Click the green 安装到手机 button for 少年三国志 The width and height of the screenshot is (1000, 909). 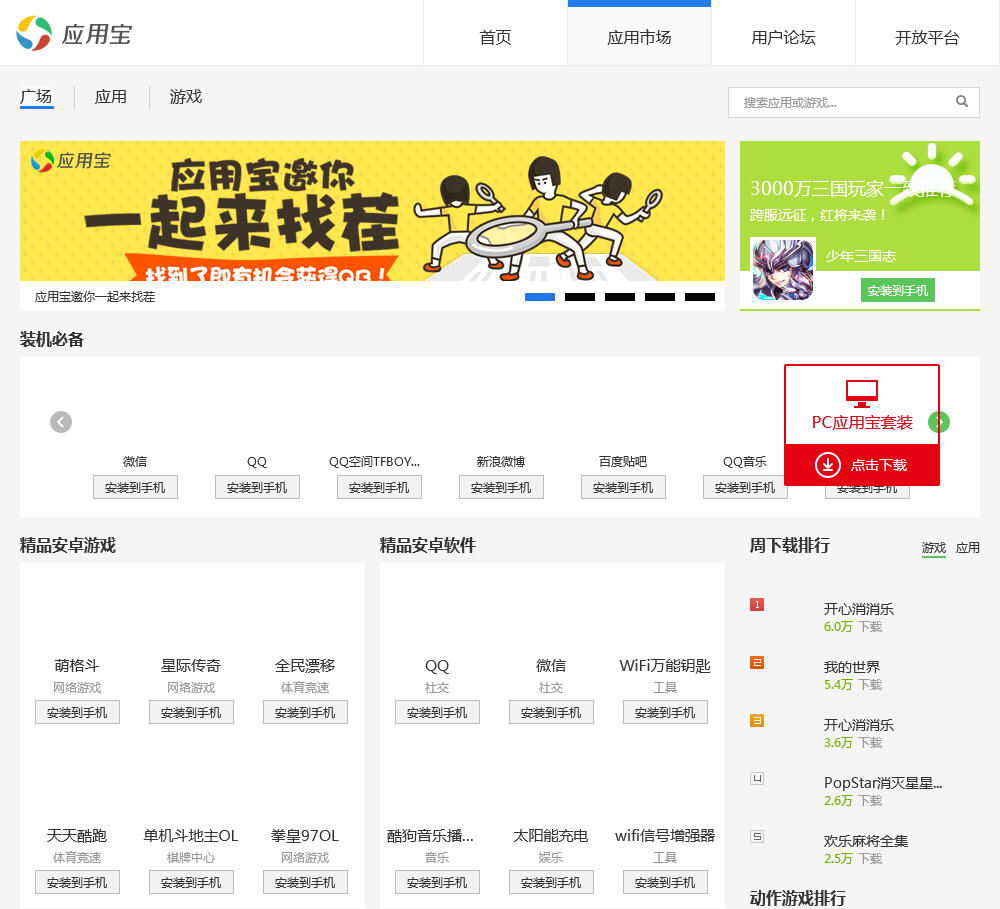897,290
